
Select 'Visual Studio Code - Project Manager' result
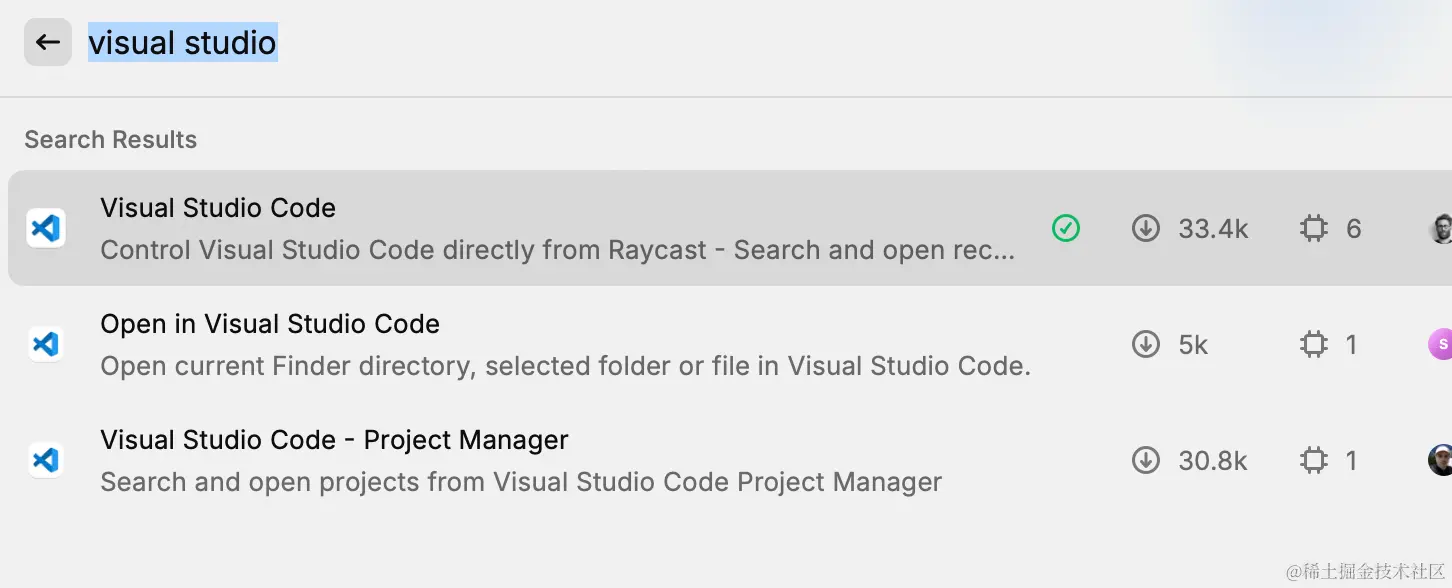334,440
